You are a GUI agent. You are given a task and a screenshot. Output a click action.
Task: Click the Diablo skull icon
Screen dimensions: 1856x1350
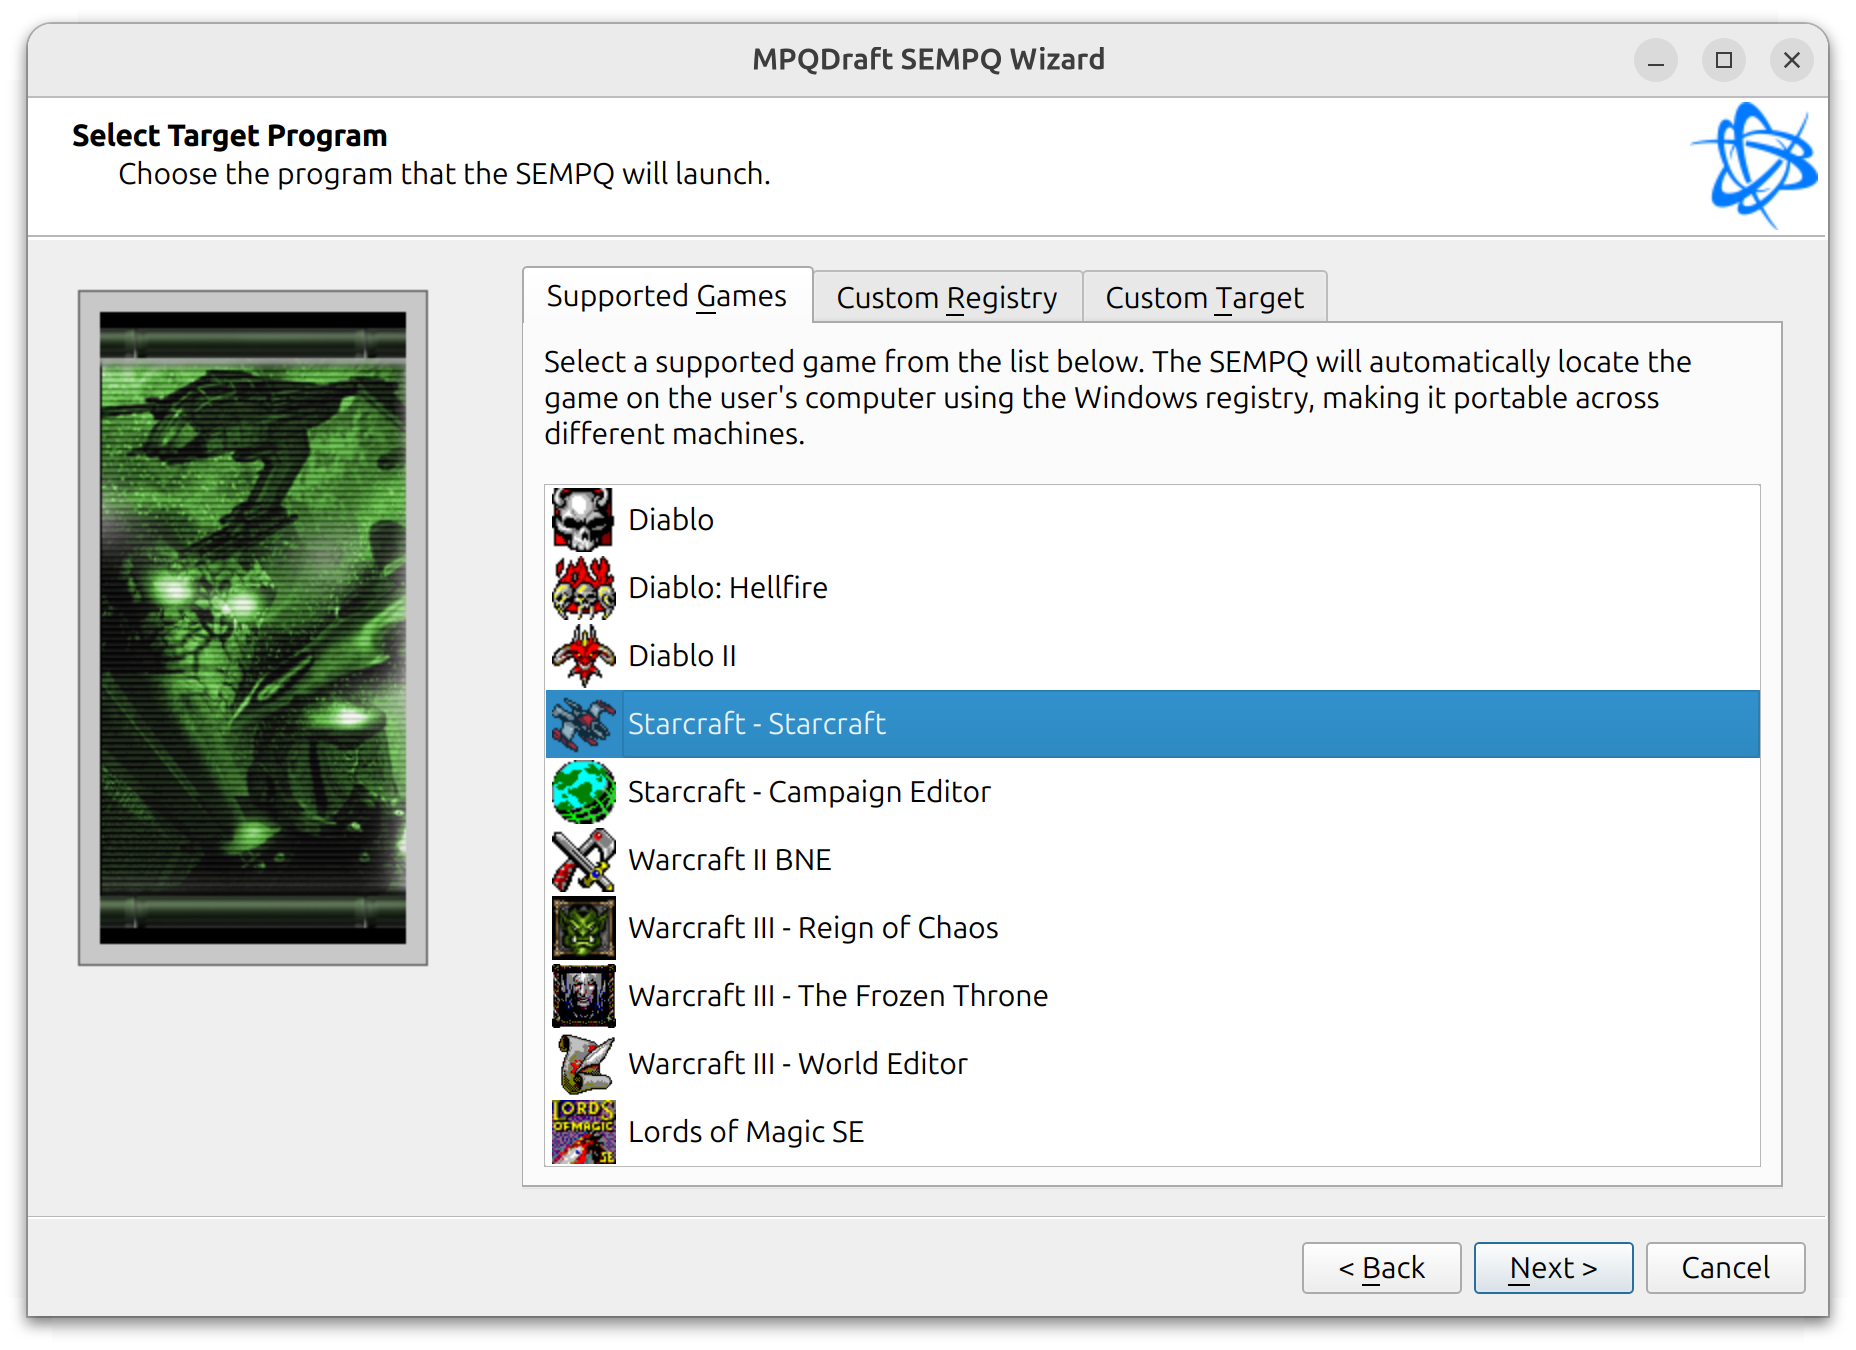coord(583,519)
